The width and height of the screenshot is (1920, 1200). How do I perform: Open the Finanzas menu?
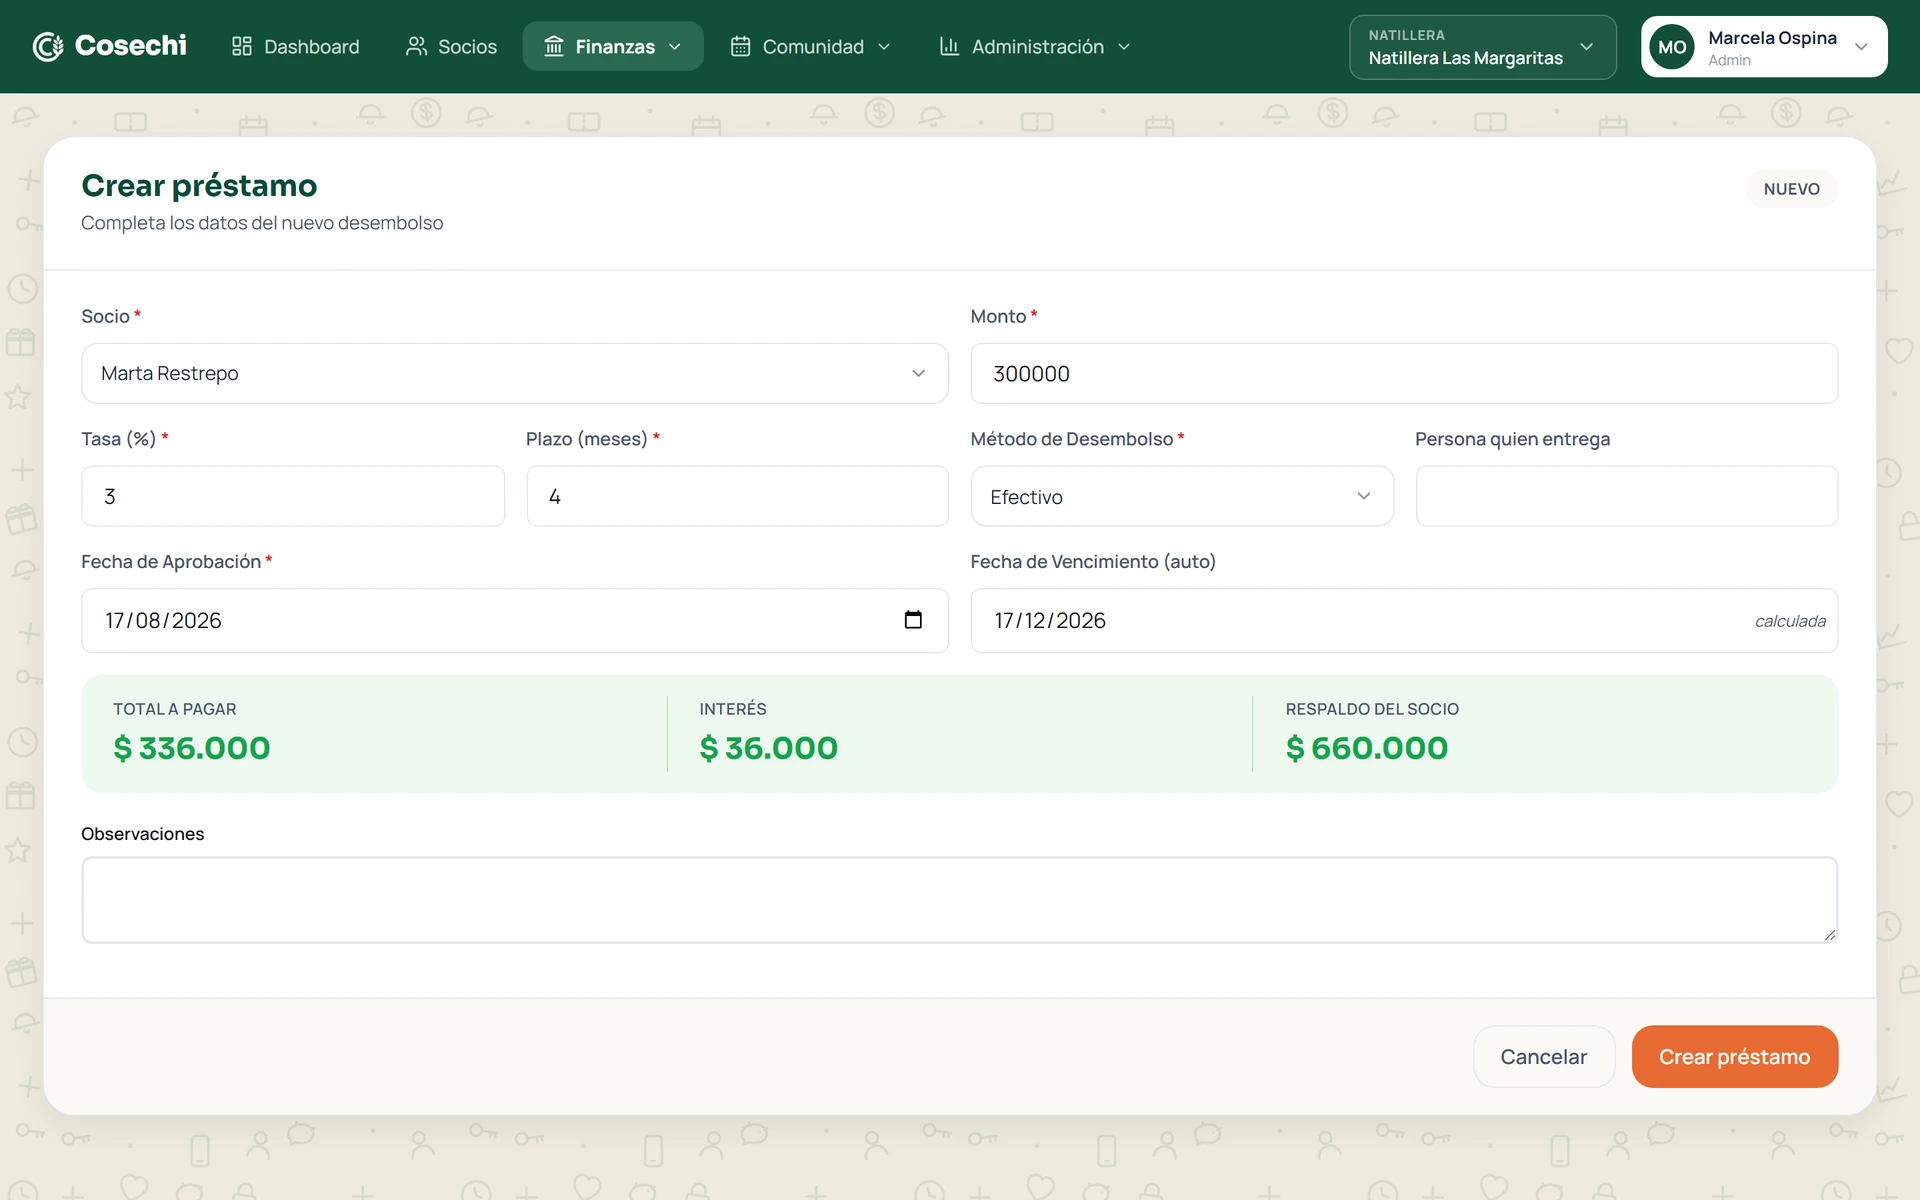pos(613,46)
